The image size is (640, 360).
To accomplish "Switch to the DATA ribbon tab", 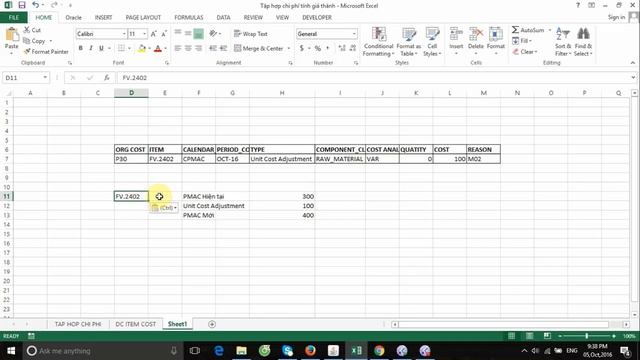I will click(223, 18).
